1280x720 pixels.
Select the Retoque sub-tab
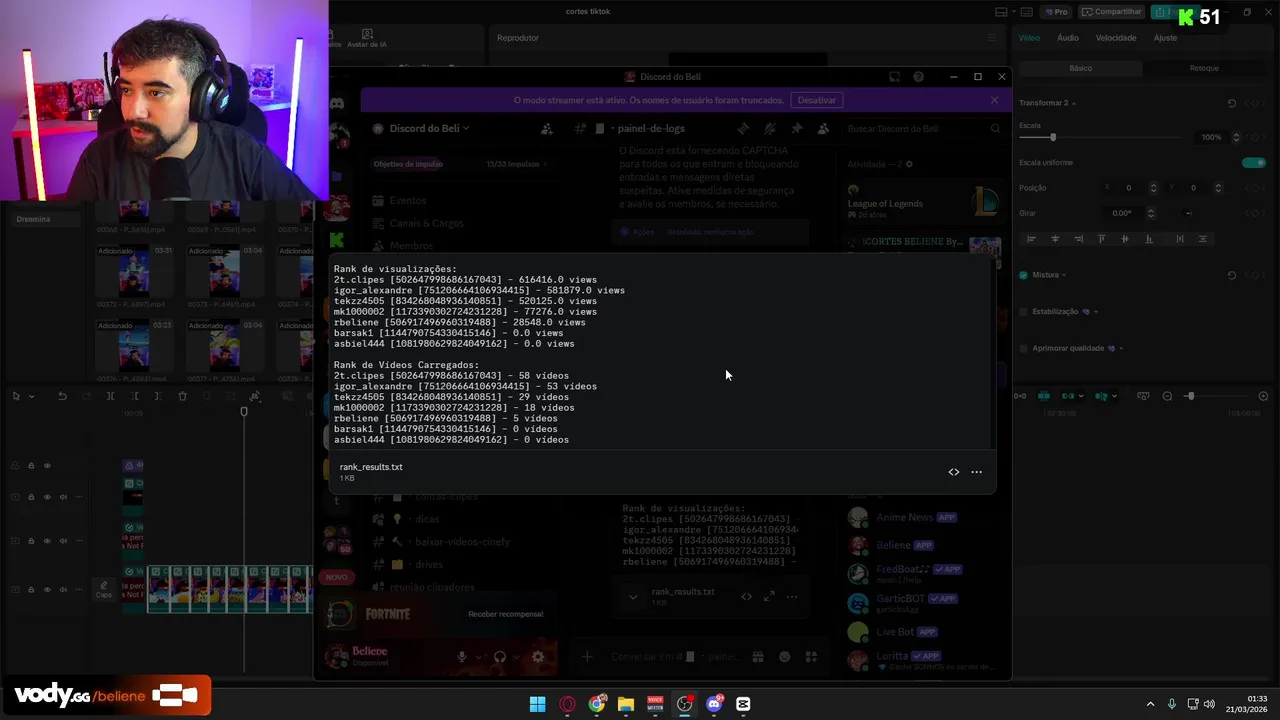(1204, 68)
